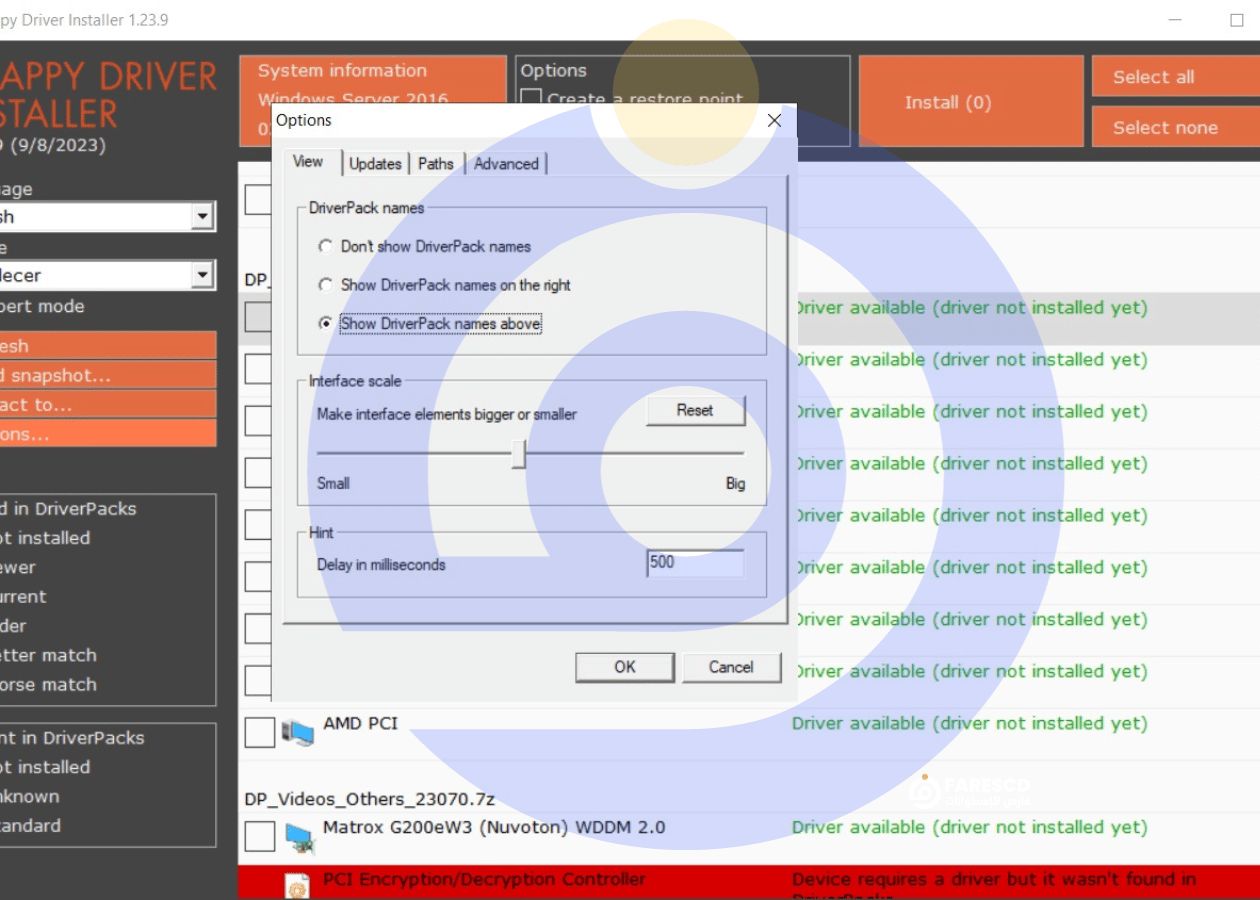Screen dimensions: 1260x900
Task: Click Select none button
Action: (x=1176, y=127)
